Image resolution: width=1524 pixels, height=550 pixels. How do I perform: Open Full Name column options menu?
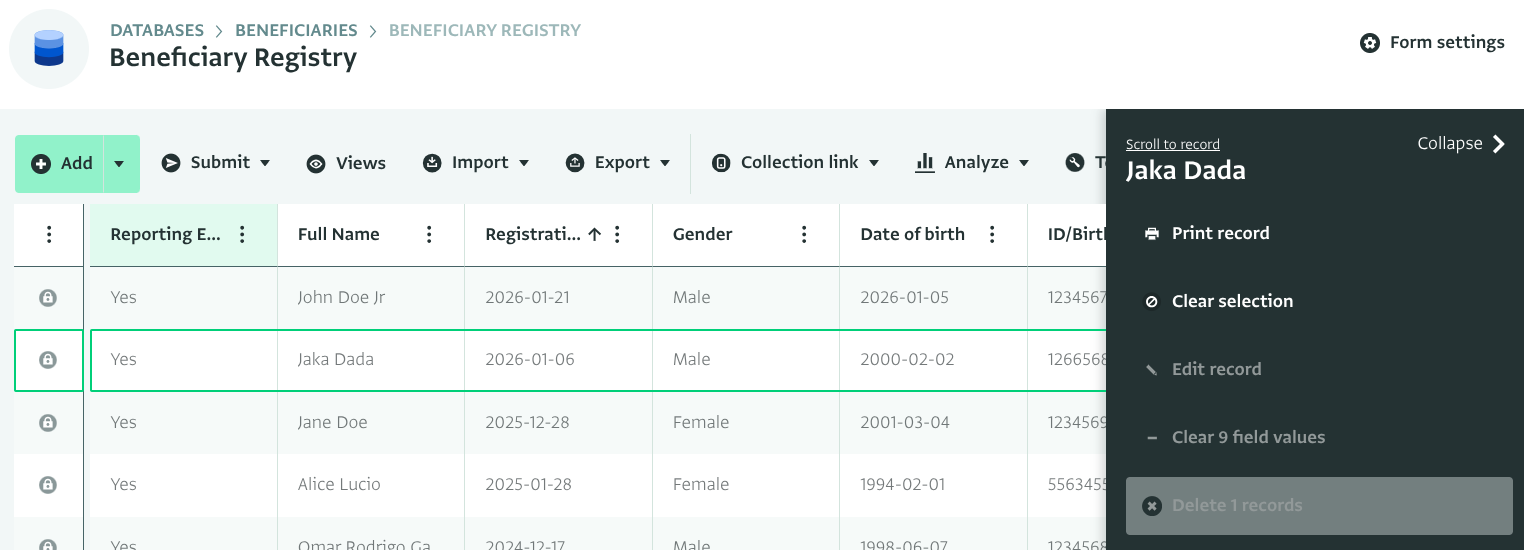[x=429, y=235]
